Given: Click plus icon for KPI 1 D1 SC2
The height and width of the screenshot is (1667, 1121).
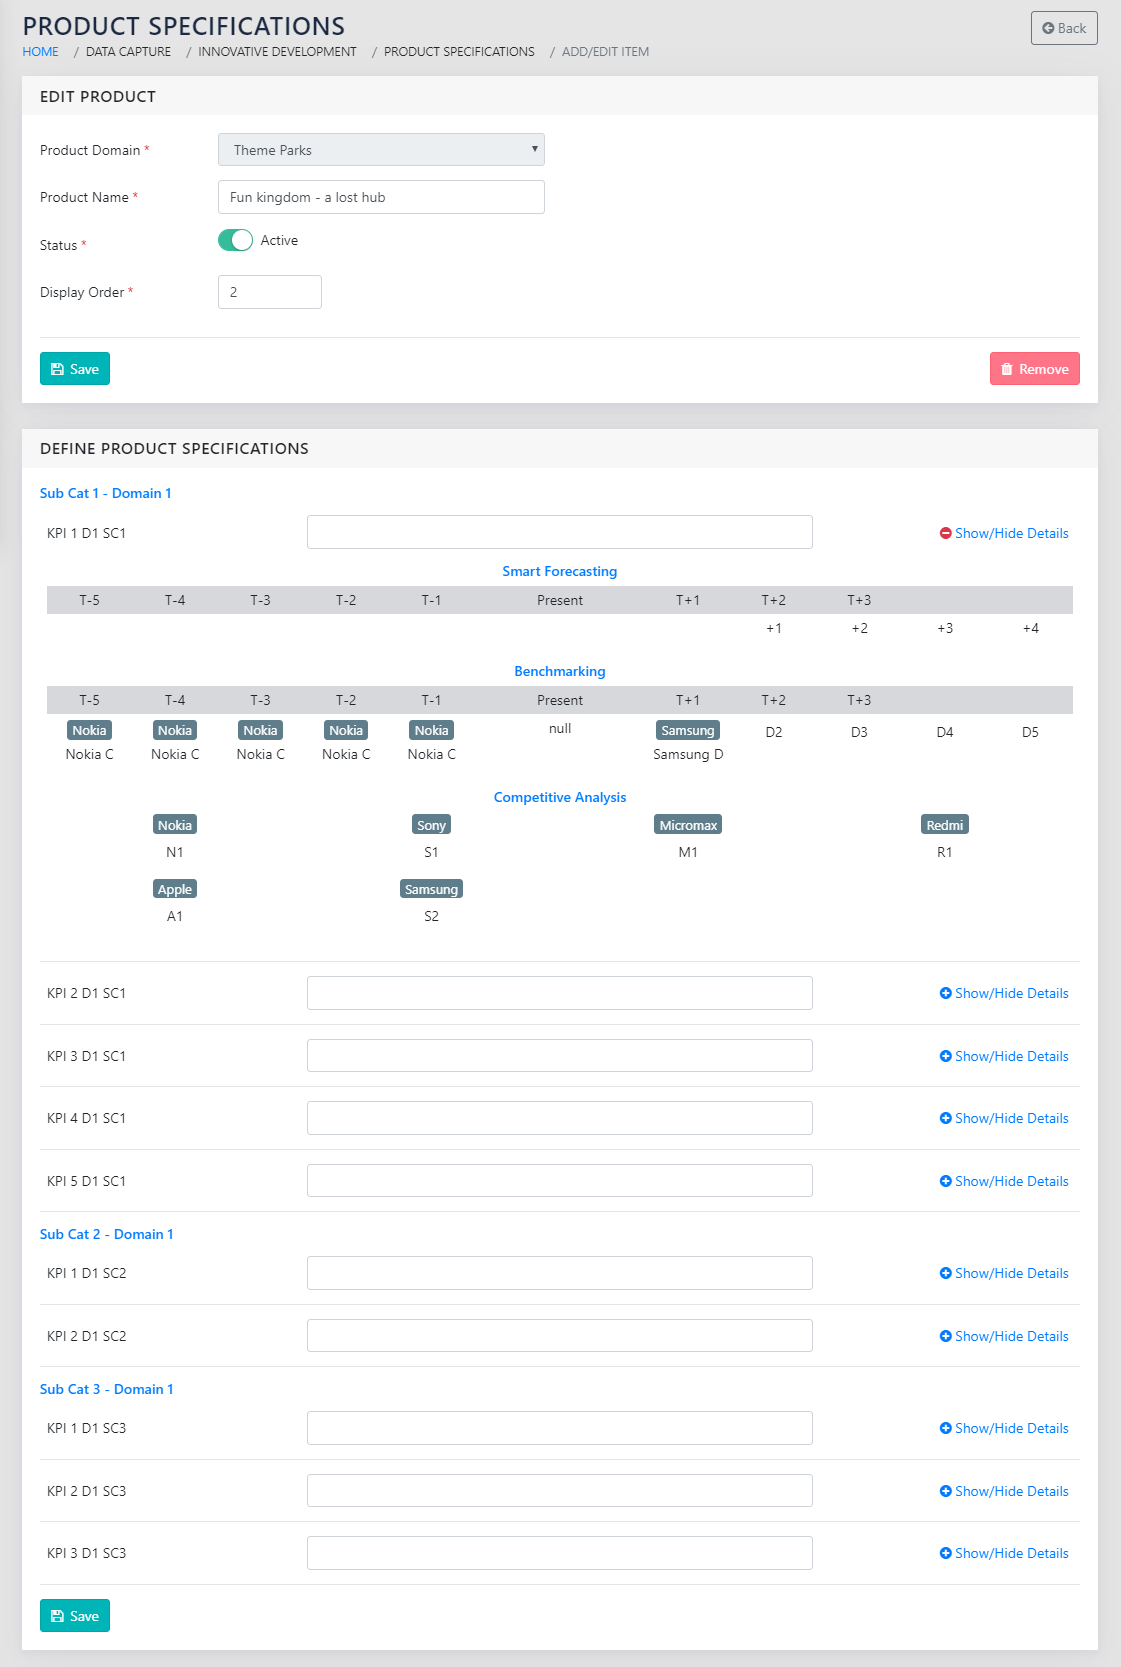Looking at the screenshot, I should click(x=945, y=1274).
